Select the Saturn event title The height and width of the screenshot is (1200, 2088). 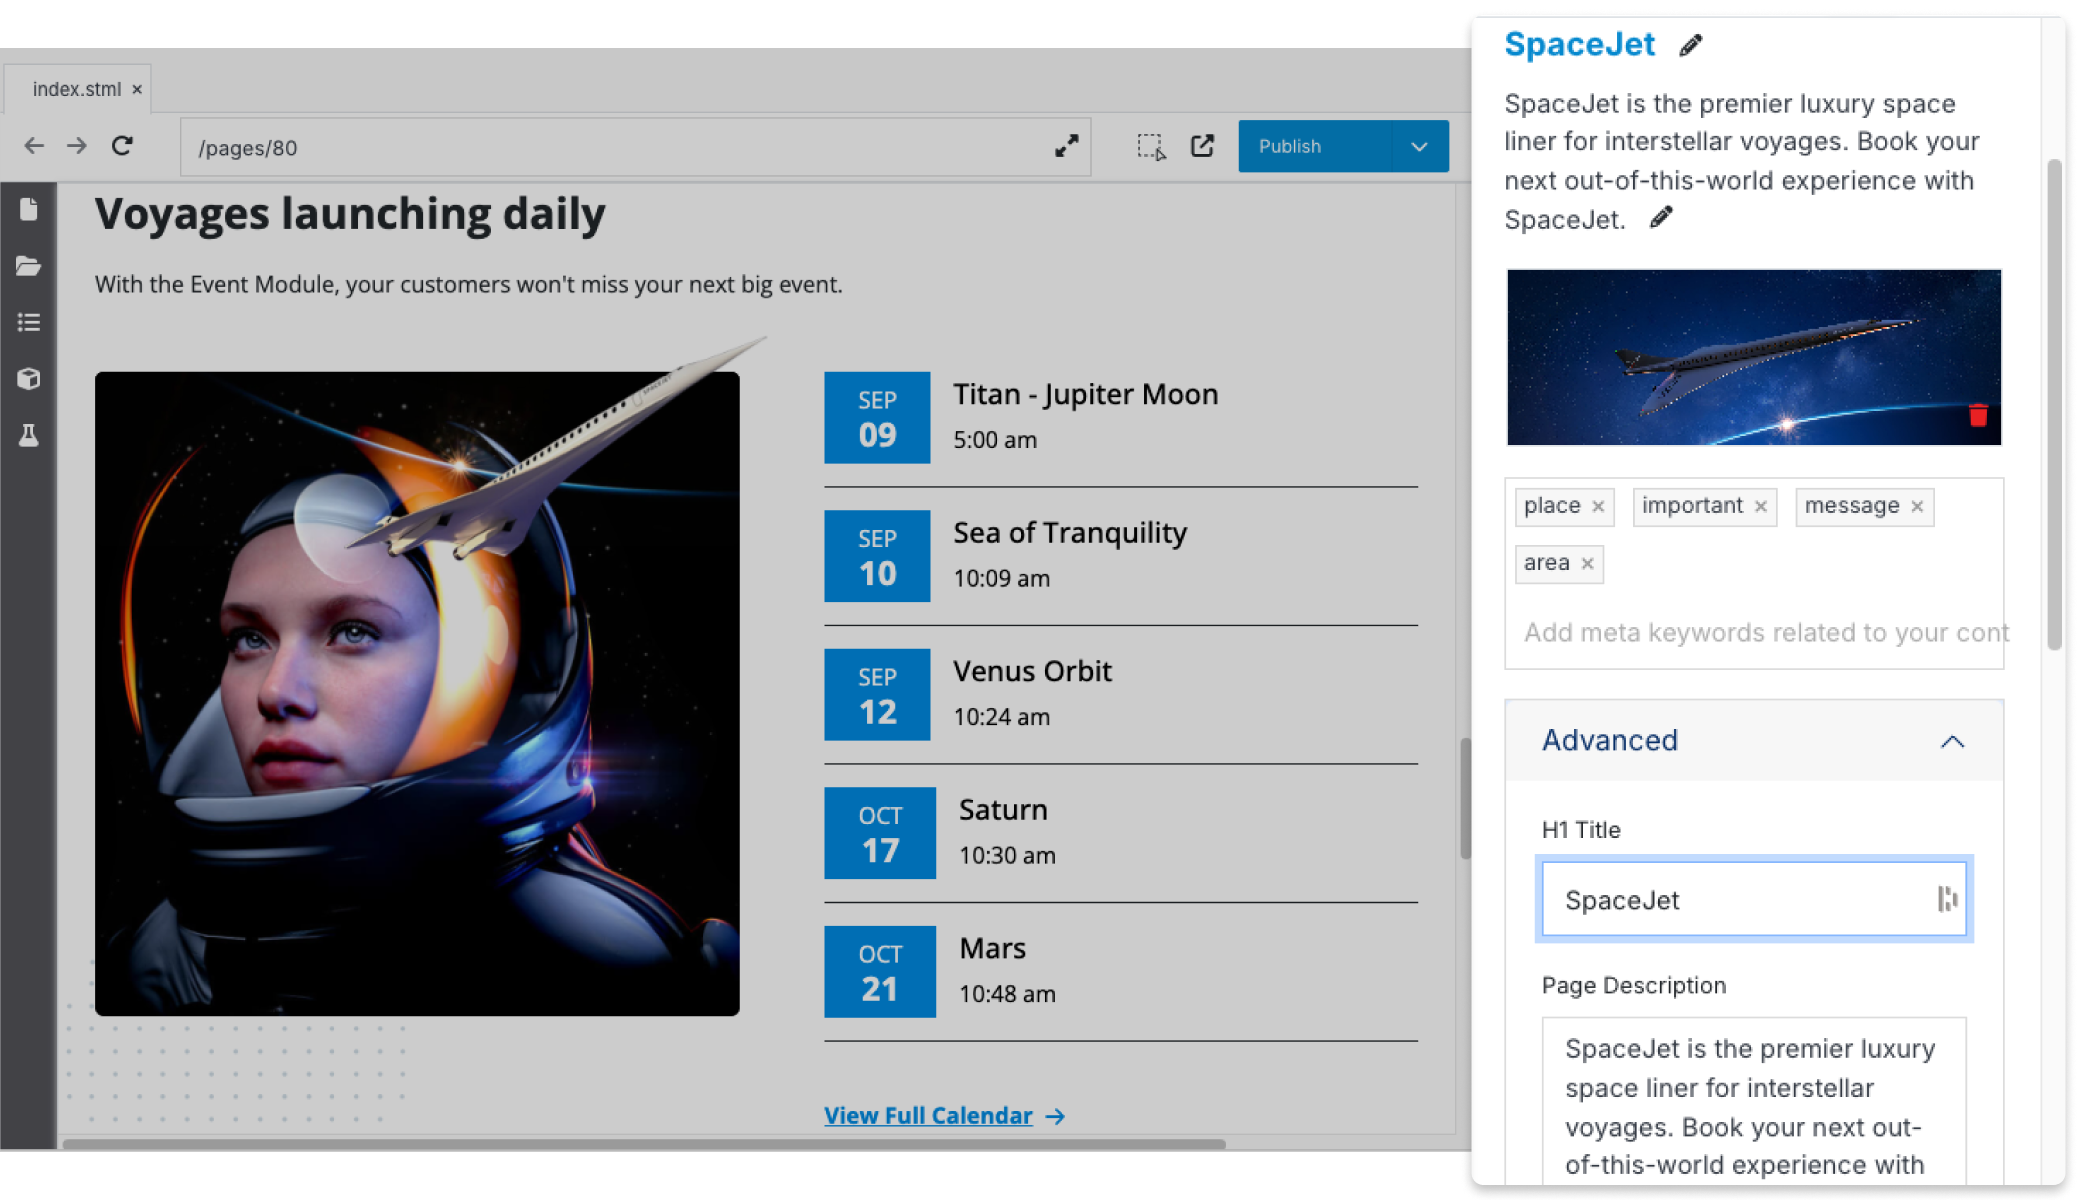tap(1003, 810)
